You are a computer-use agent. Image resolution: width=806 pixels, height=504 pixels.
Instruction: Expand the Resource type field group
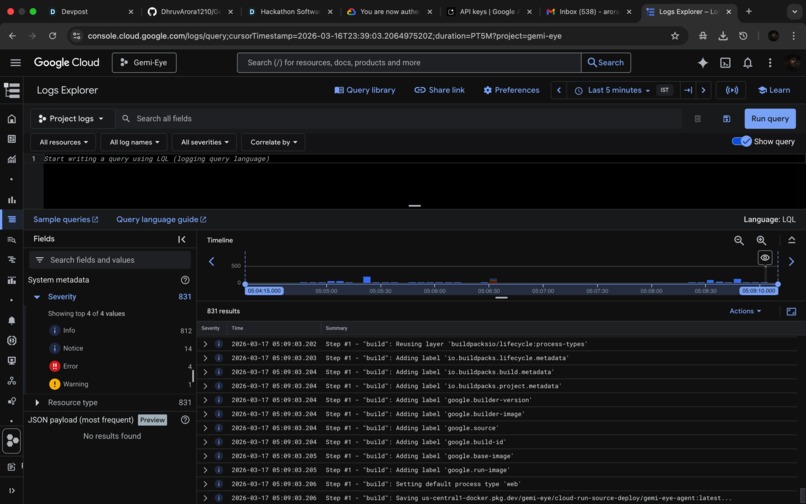37,403
